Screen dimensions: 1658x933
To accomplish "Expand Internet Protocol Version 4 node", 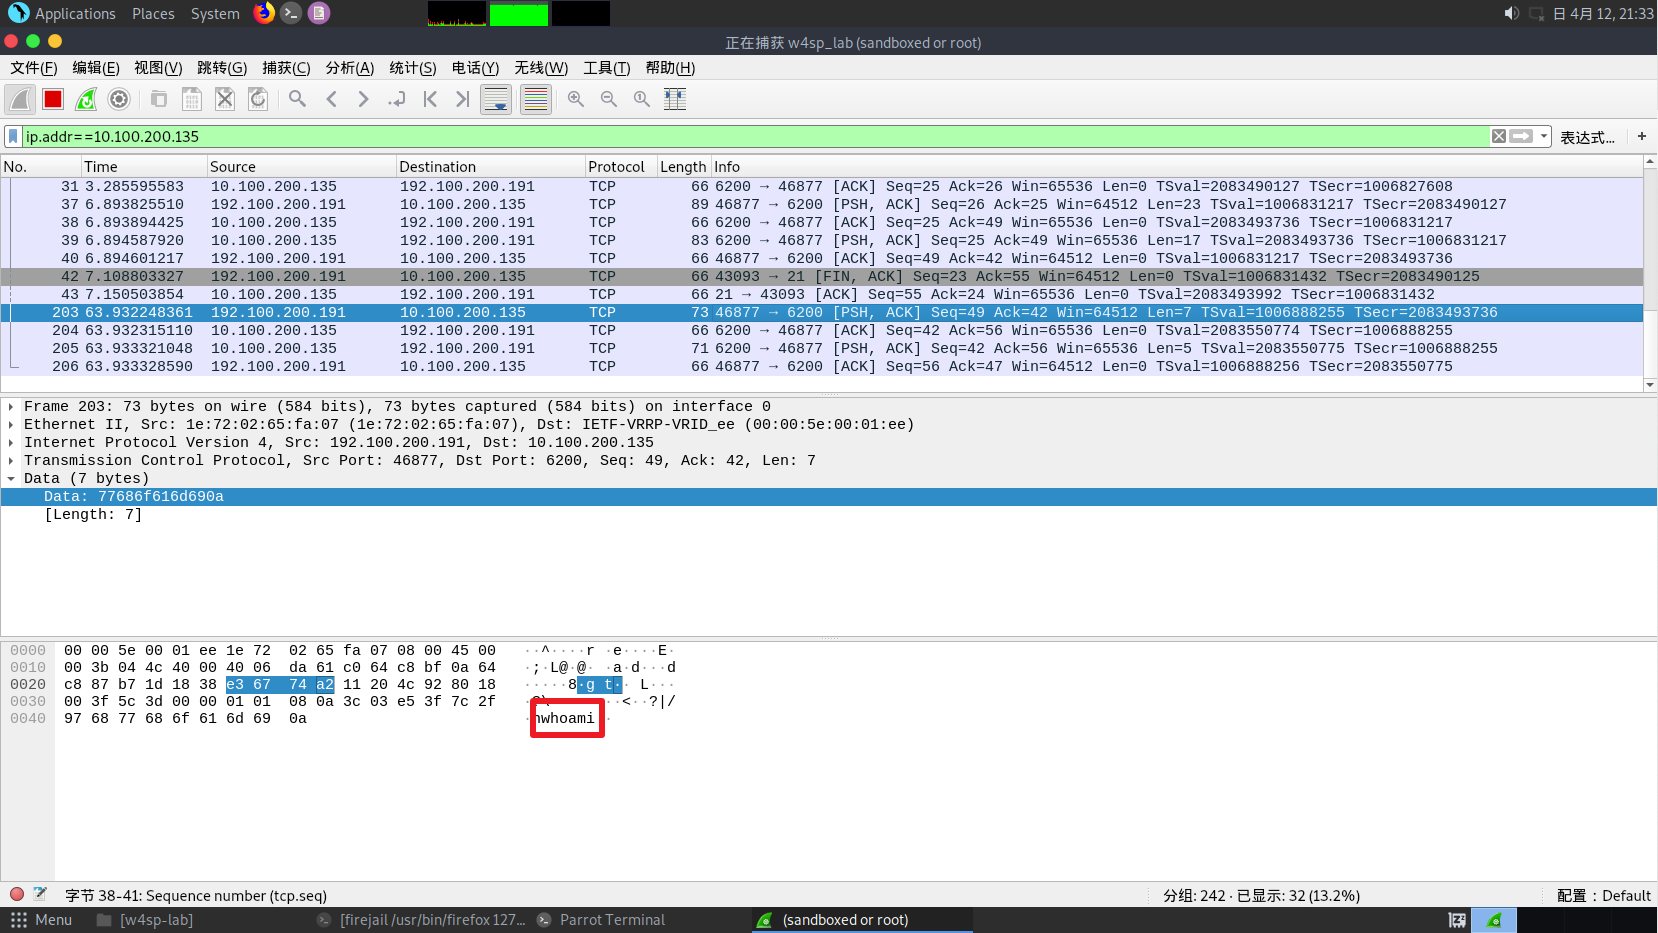I will (x=11, y=443).
